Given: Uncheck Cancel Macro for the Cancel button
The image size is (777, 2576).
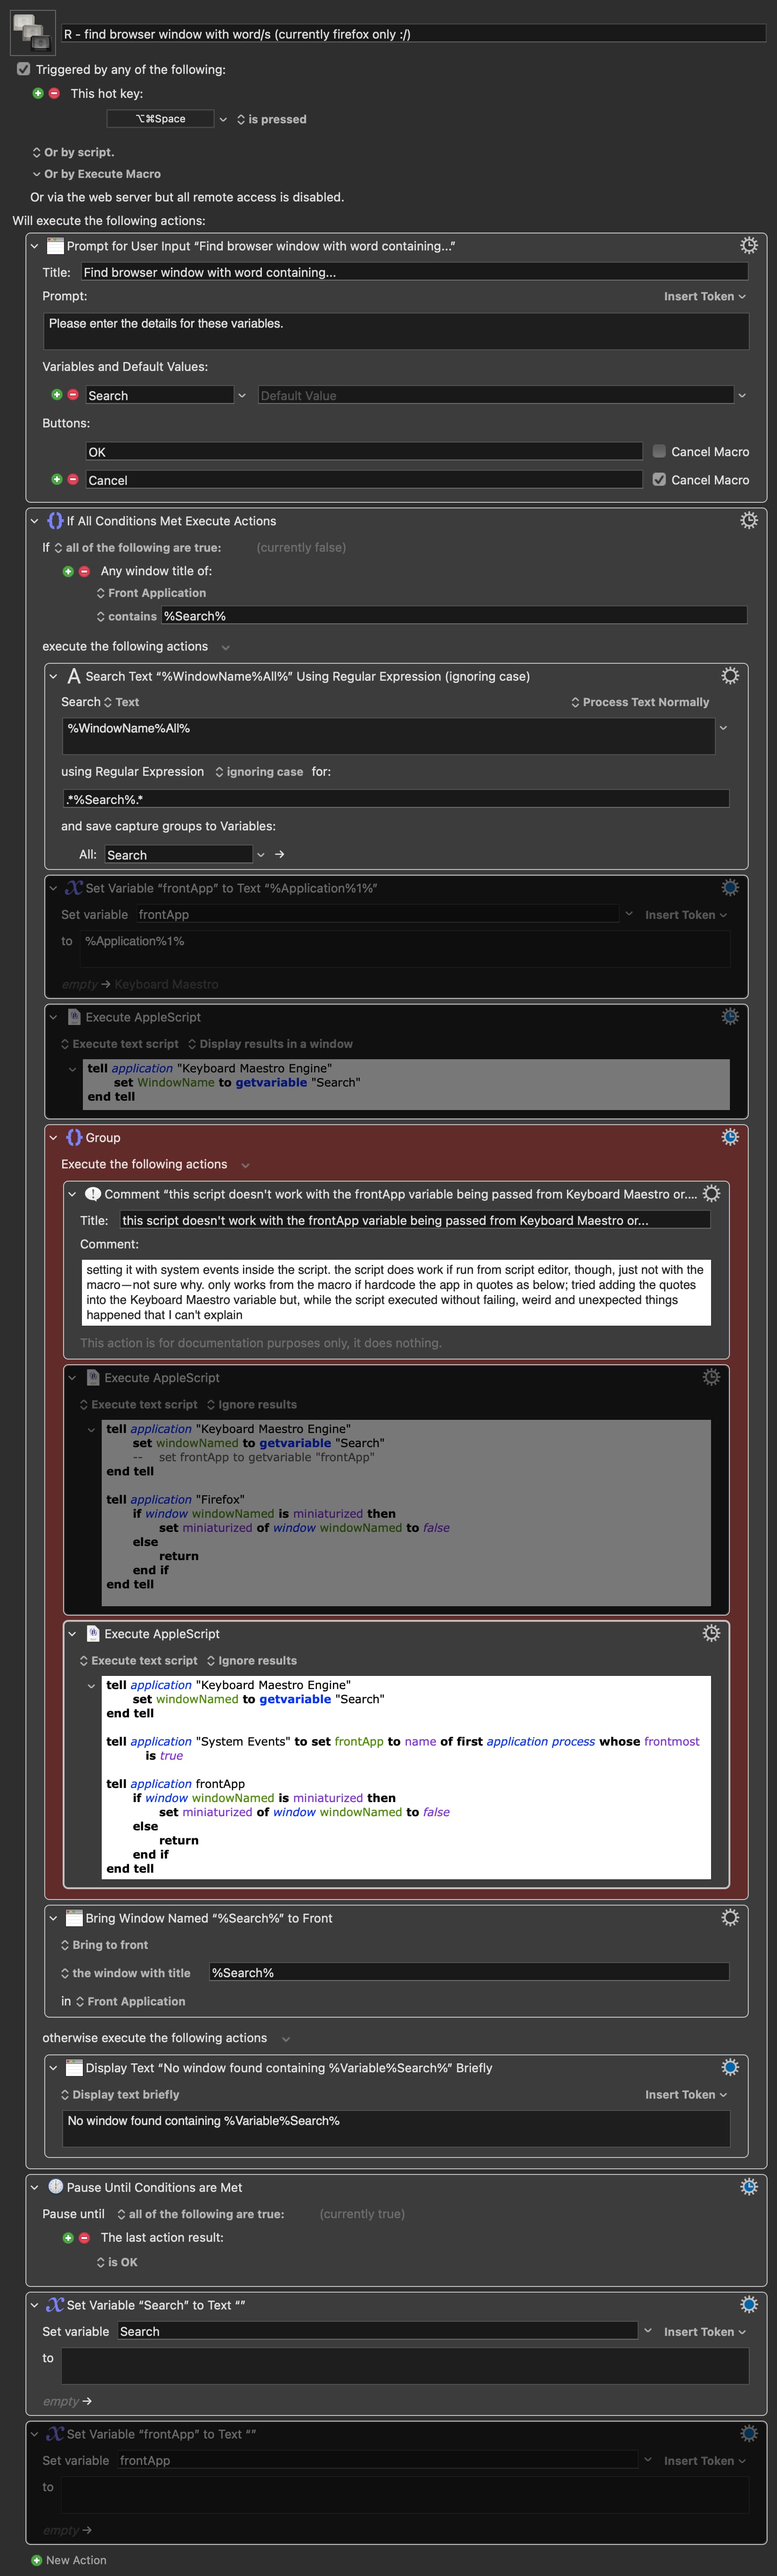Looking at the screenshot, I should pos(659,479).
